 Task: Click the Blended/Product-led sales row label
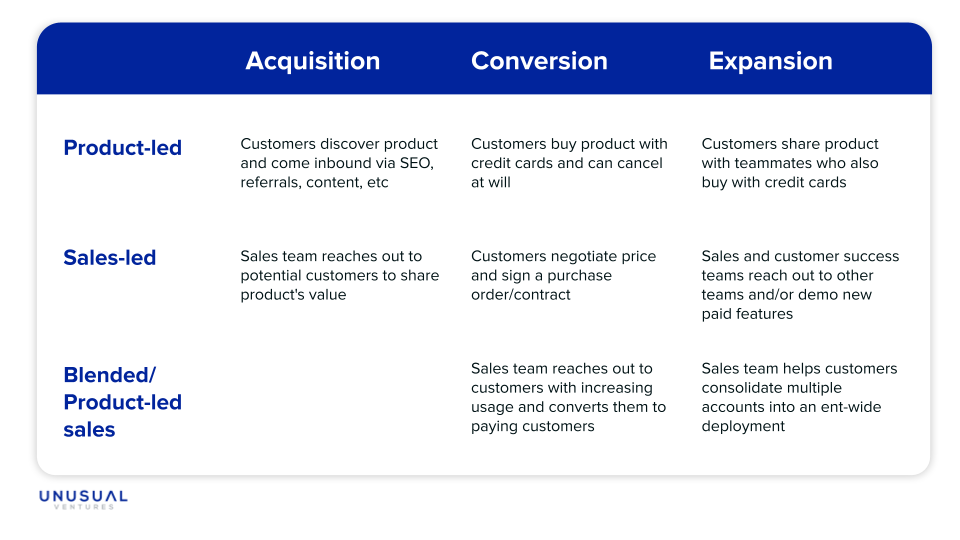(x=122, y=402)
